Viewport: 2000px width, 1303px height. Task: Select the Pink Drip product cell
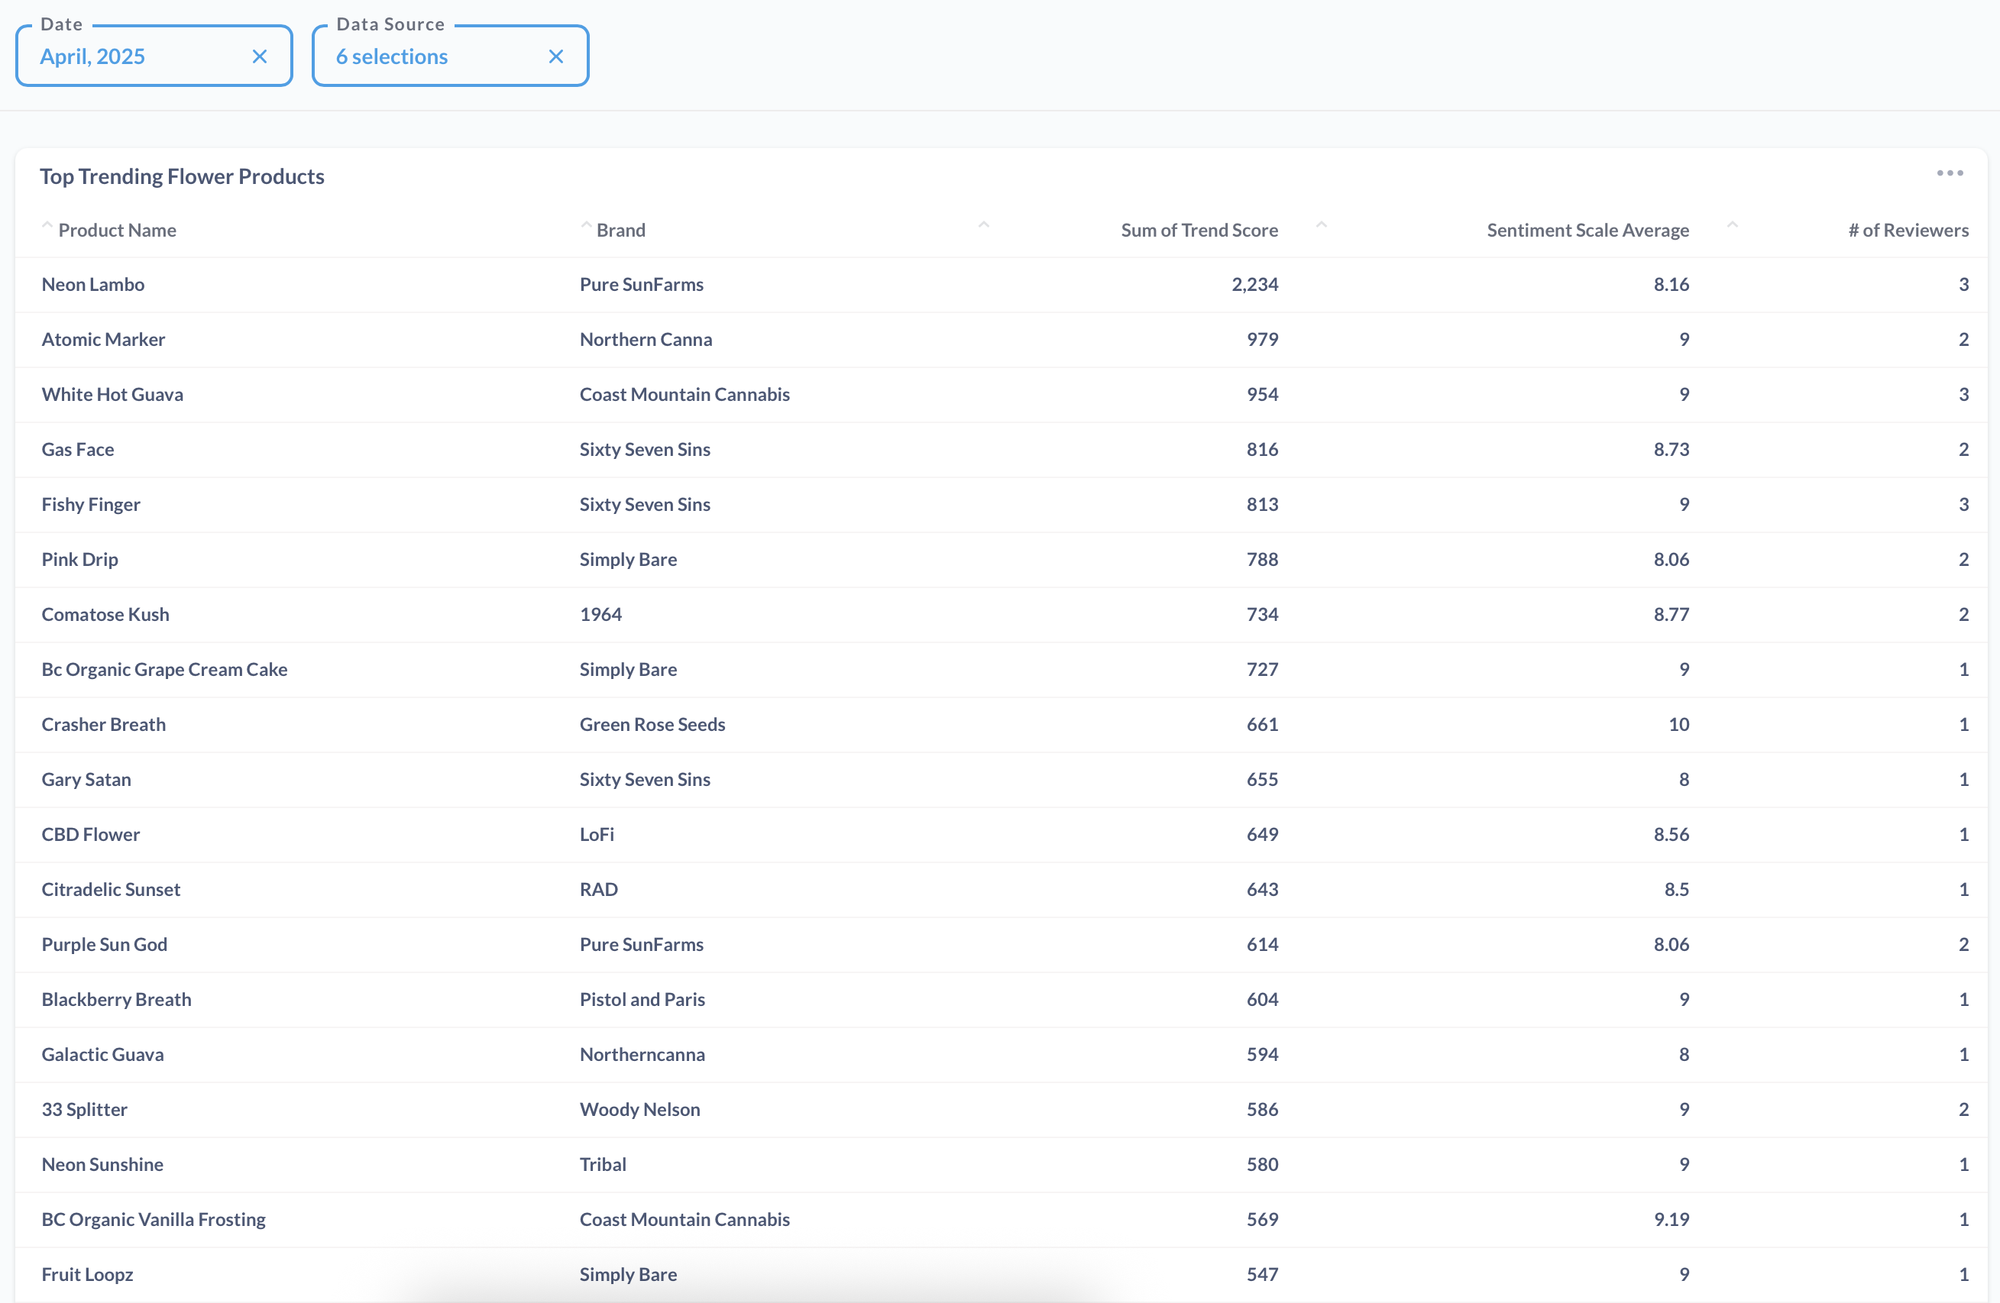80,559
